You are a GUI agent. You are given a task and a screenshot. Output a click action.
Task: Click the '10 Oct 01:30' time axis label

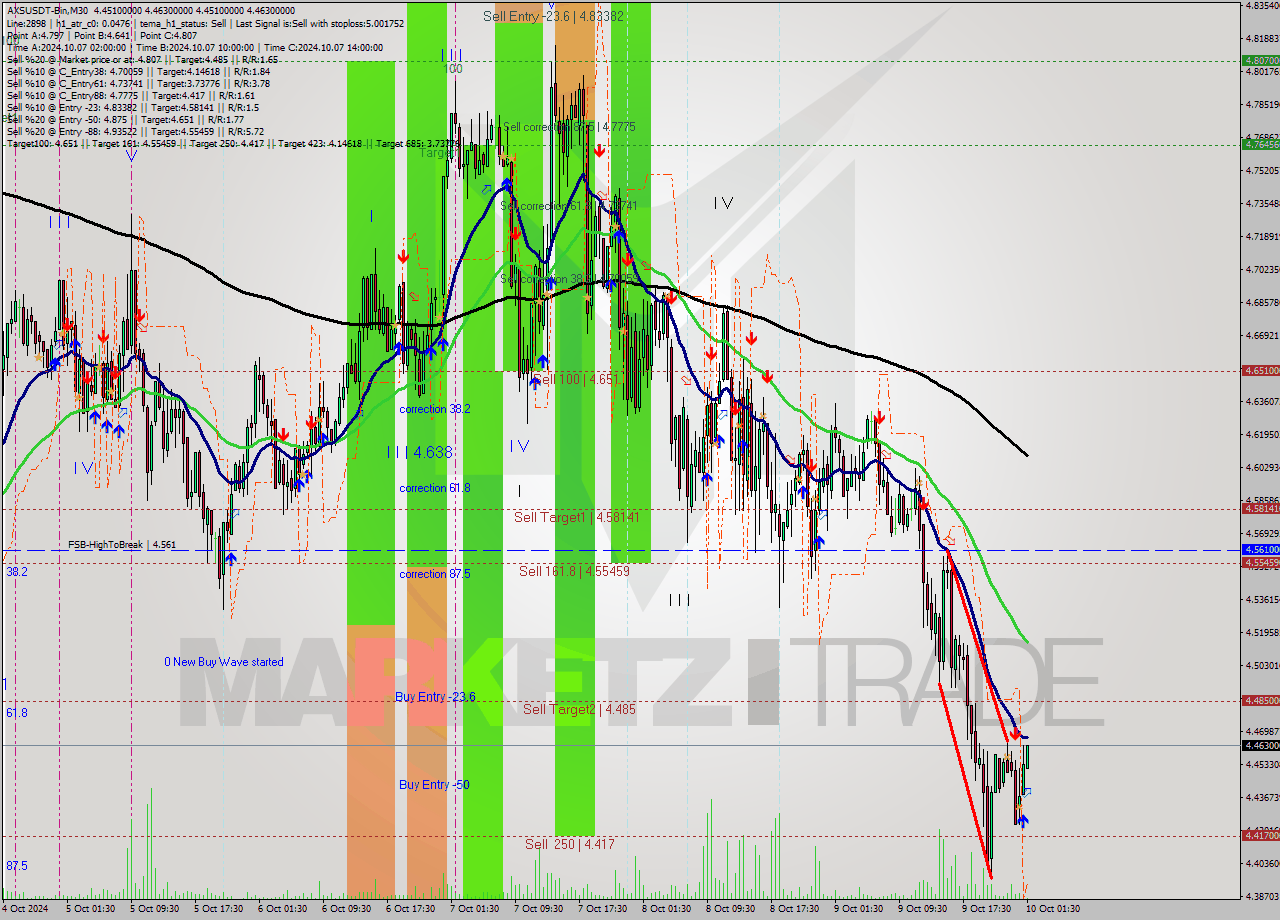(1052, 909)
